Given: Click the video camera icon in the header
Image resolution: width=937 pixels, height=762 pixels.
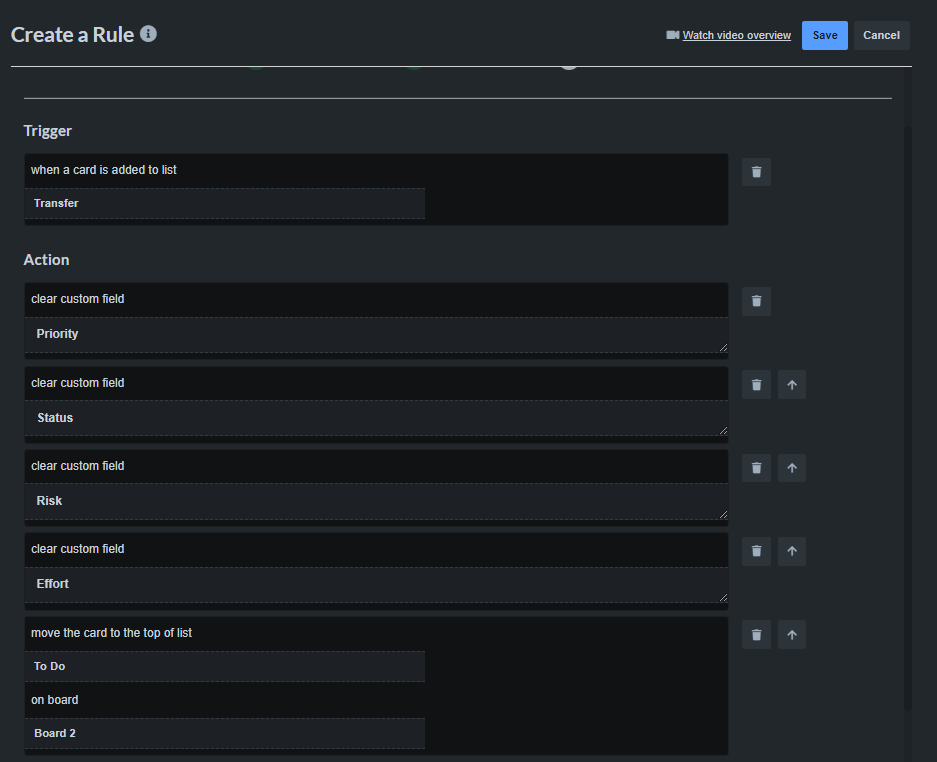Looking at the screenshot, I should coord(672,34).
